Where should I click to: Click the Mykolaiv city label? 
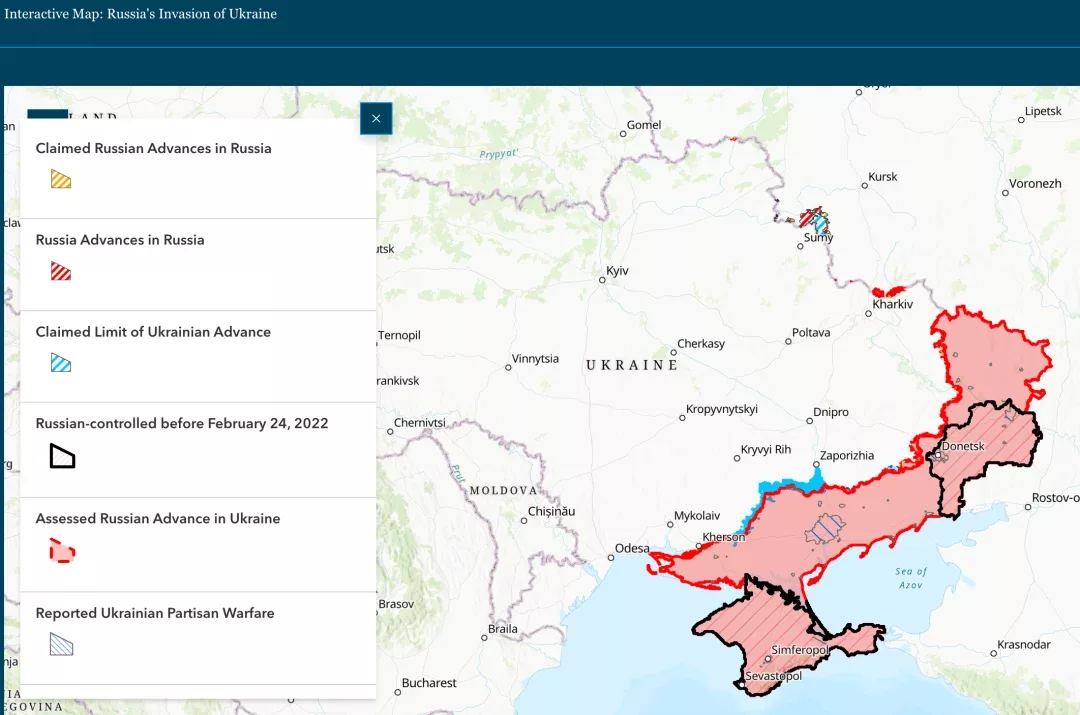tap(697, 515)
